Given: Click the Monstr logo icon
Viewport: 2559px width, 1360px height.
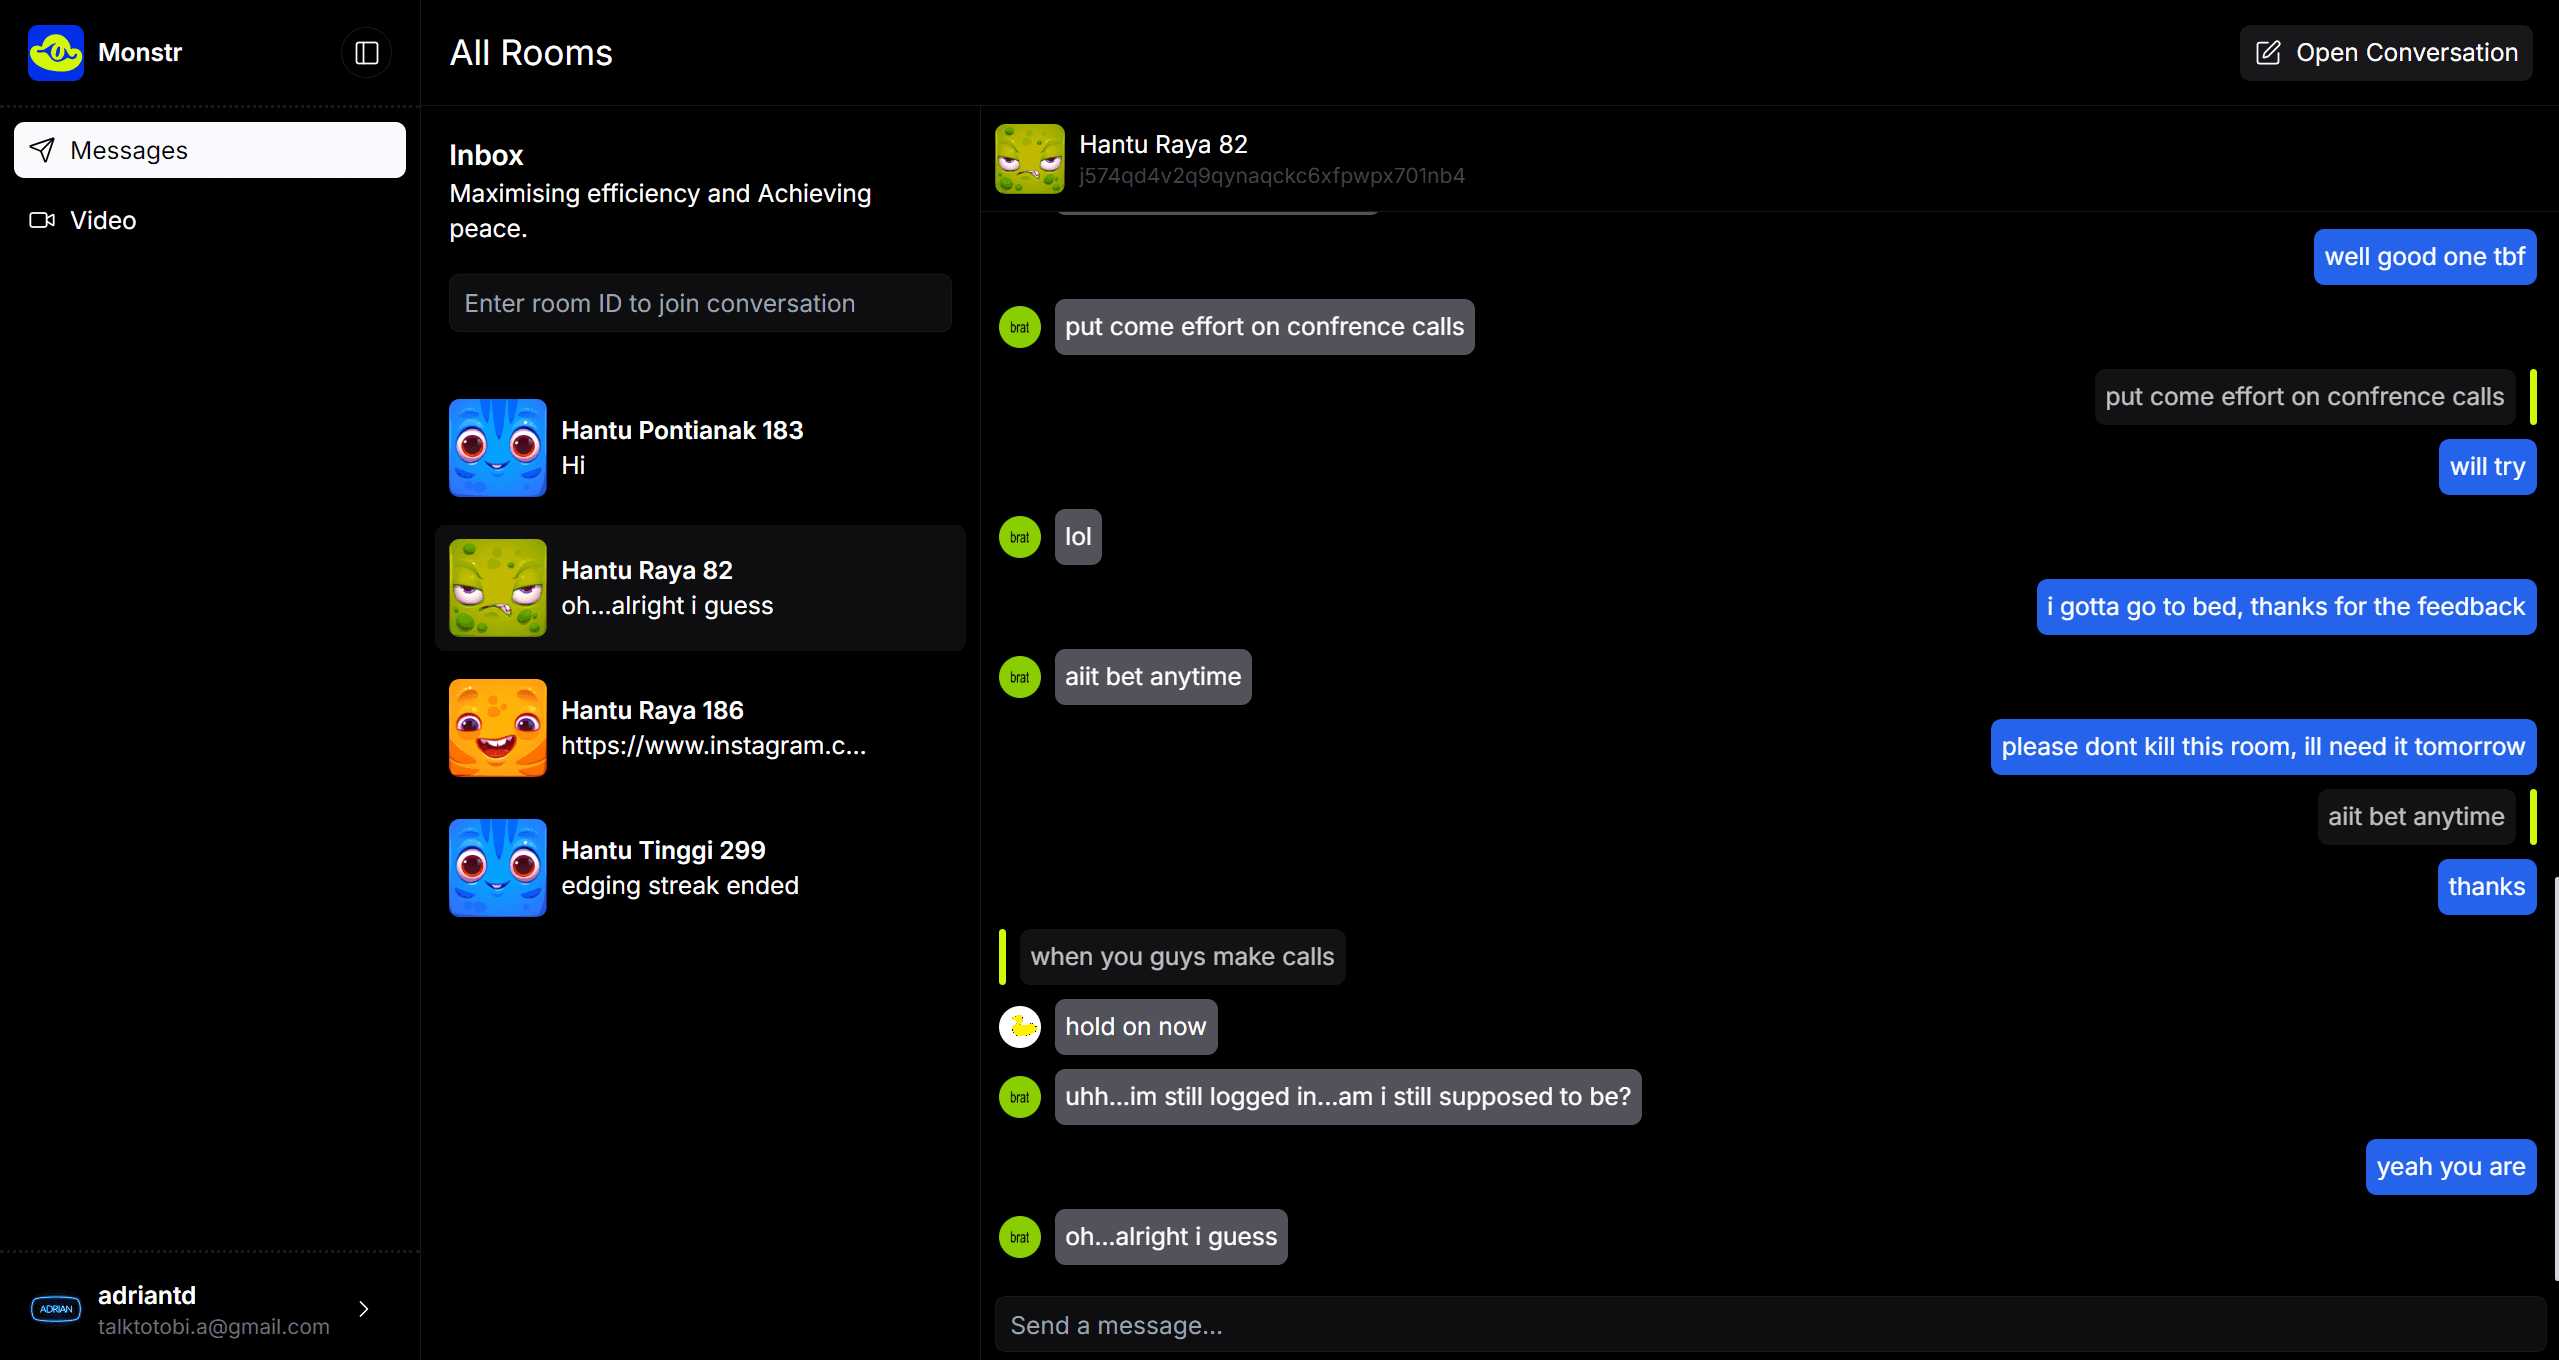Looking at the screenshot, I should [56, 53].
